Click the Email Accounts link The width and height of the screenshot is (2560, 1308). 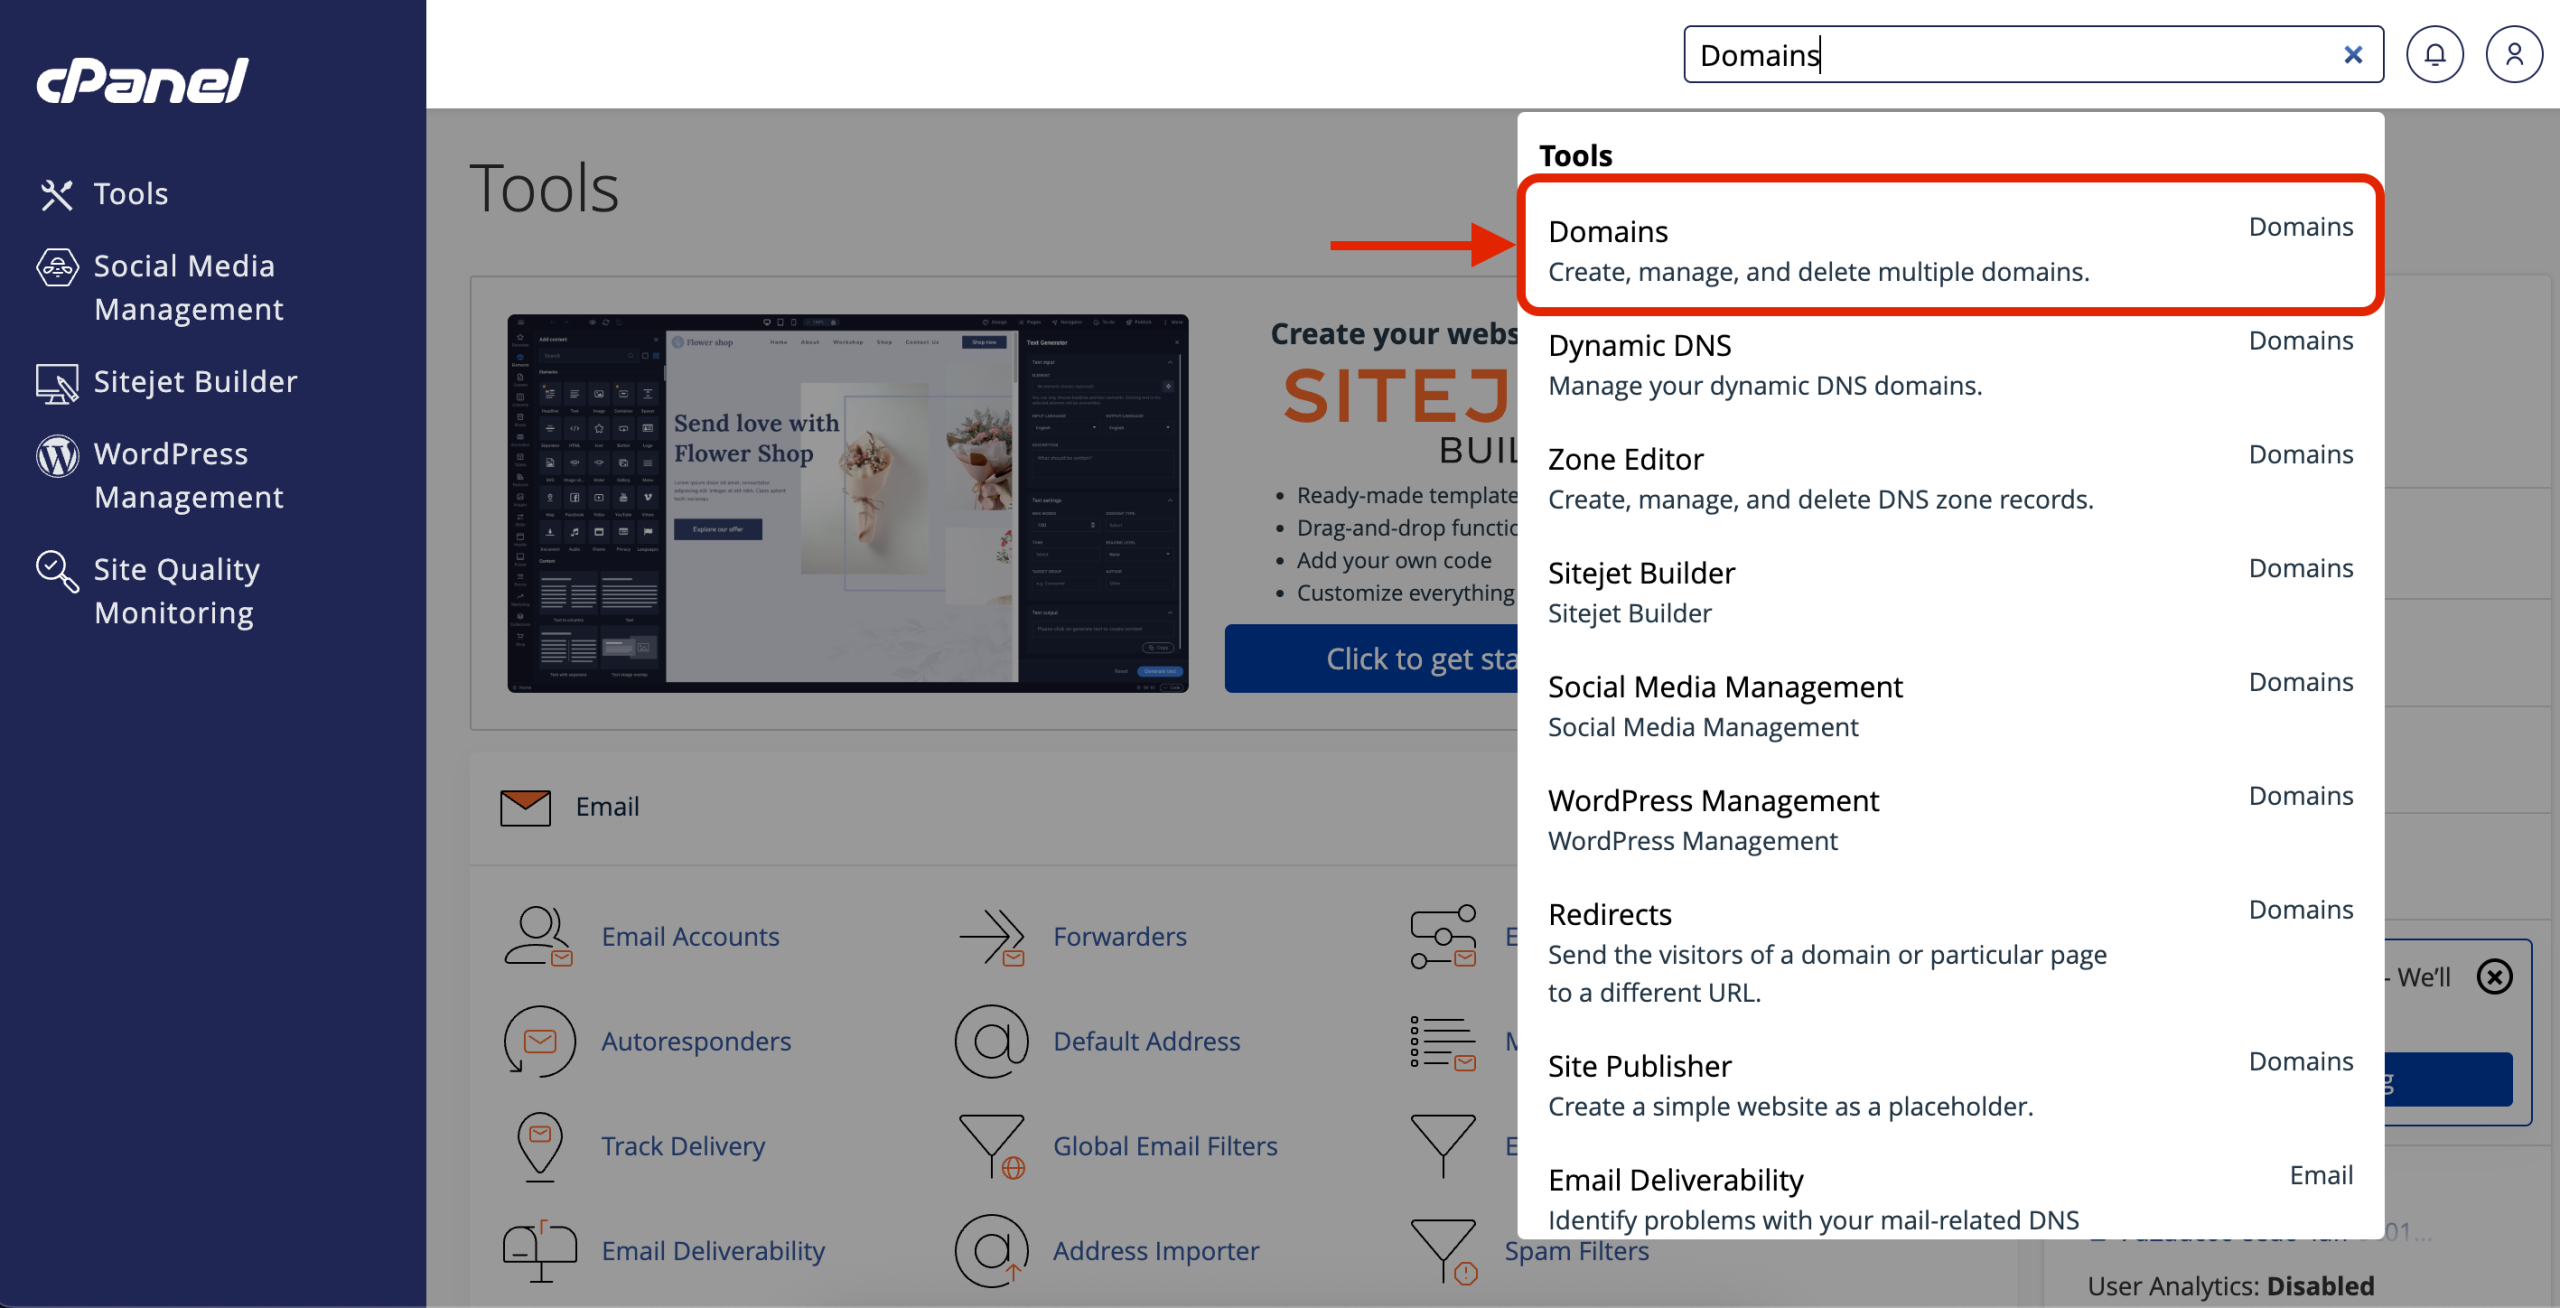click(690, 936)
